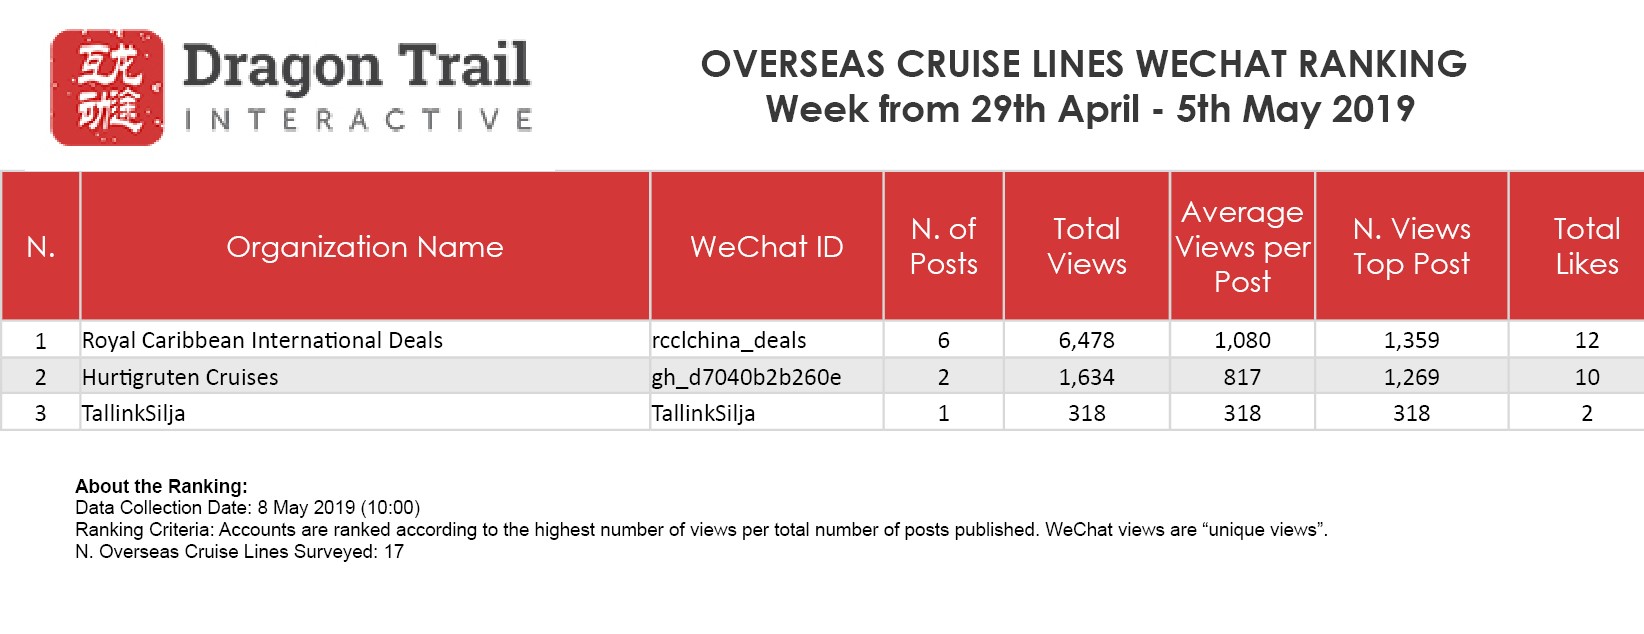Click the Dragon Trail Interactive wordmark
1644x634 pixels.
click(x=357, y=88)
